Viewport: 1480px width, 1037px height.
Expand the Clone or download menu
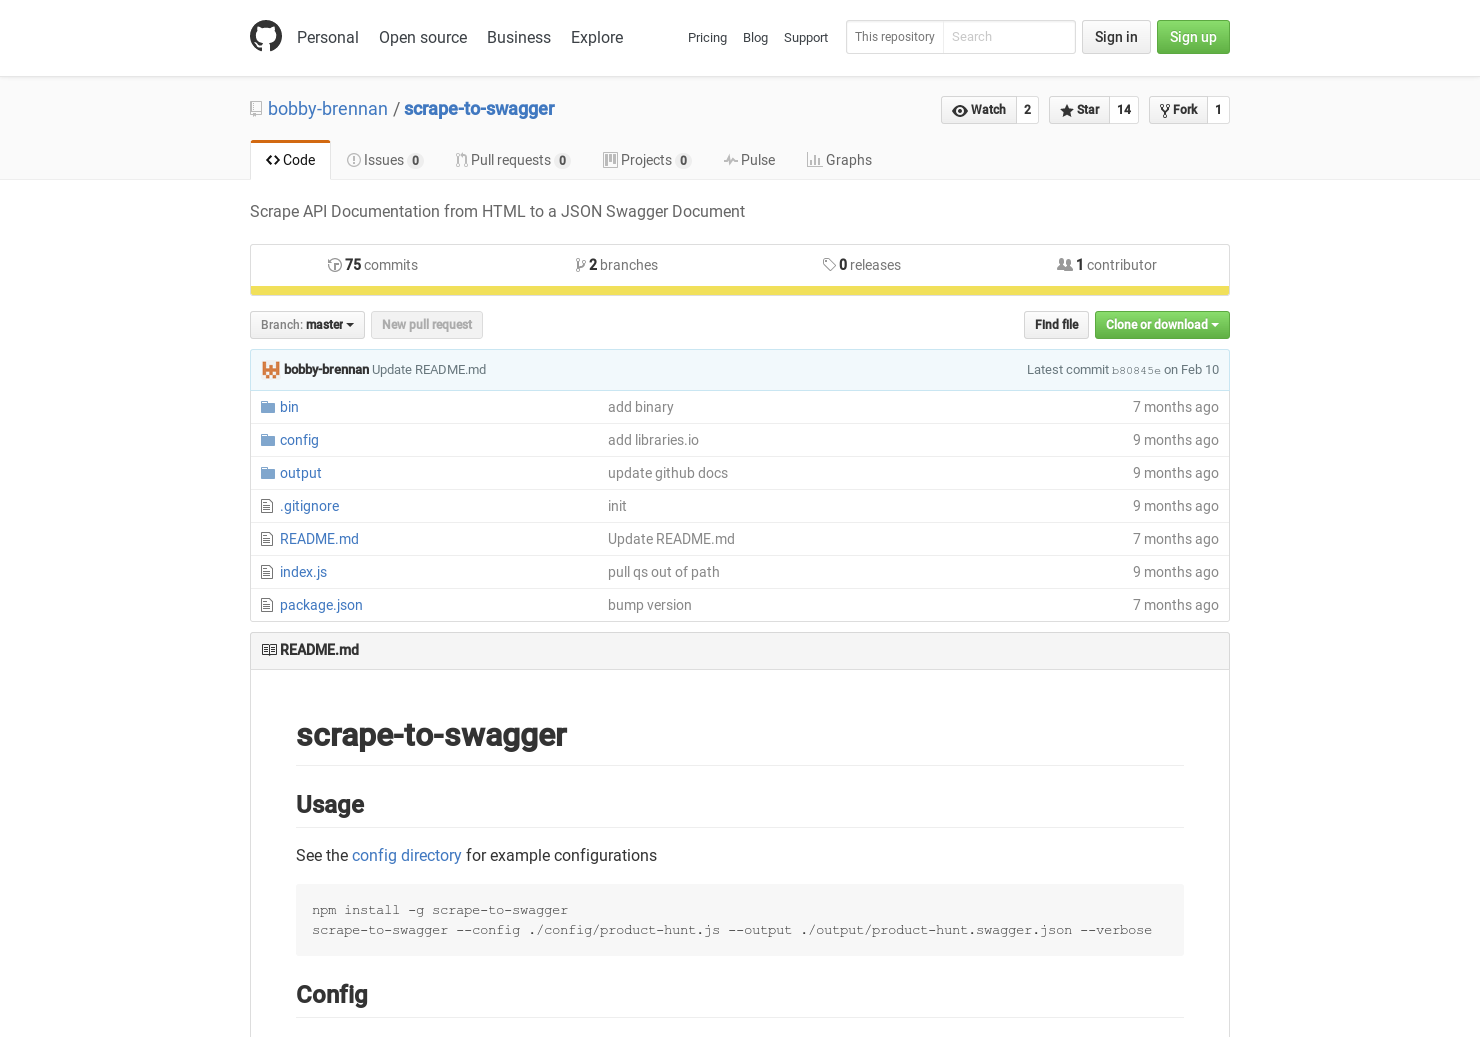[x=1162, y=325]
